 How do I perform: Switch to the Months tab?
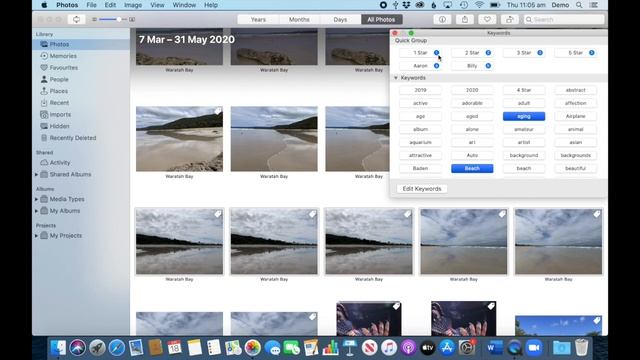[x=299, y=19]
